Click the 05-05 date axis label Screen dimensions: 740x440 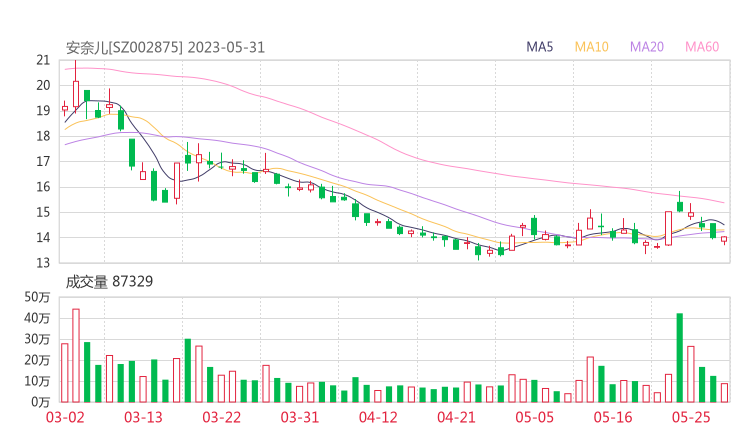(534, 417)
